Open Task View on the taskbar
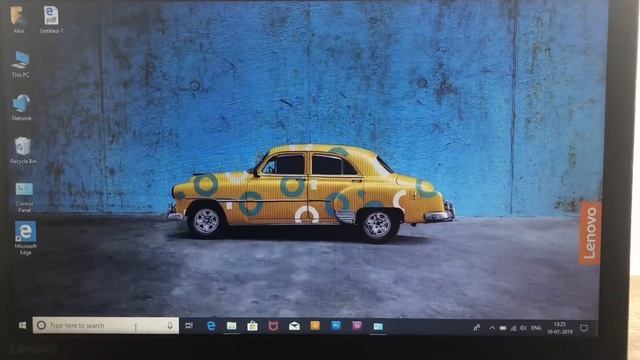 pyautogui.click(x=189, y=326)
